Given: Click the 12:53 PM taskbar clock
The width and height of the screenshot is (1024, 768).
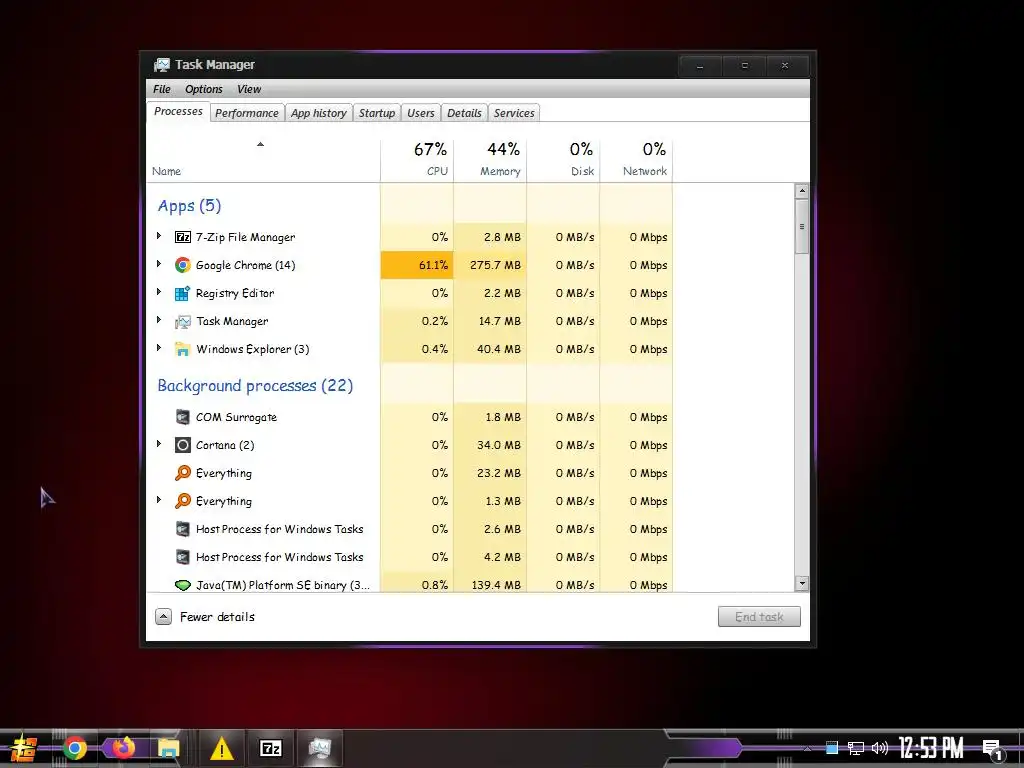Looking at the screenshot, I should click(x=931, y=748).
